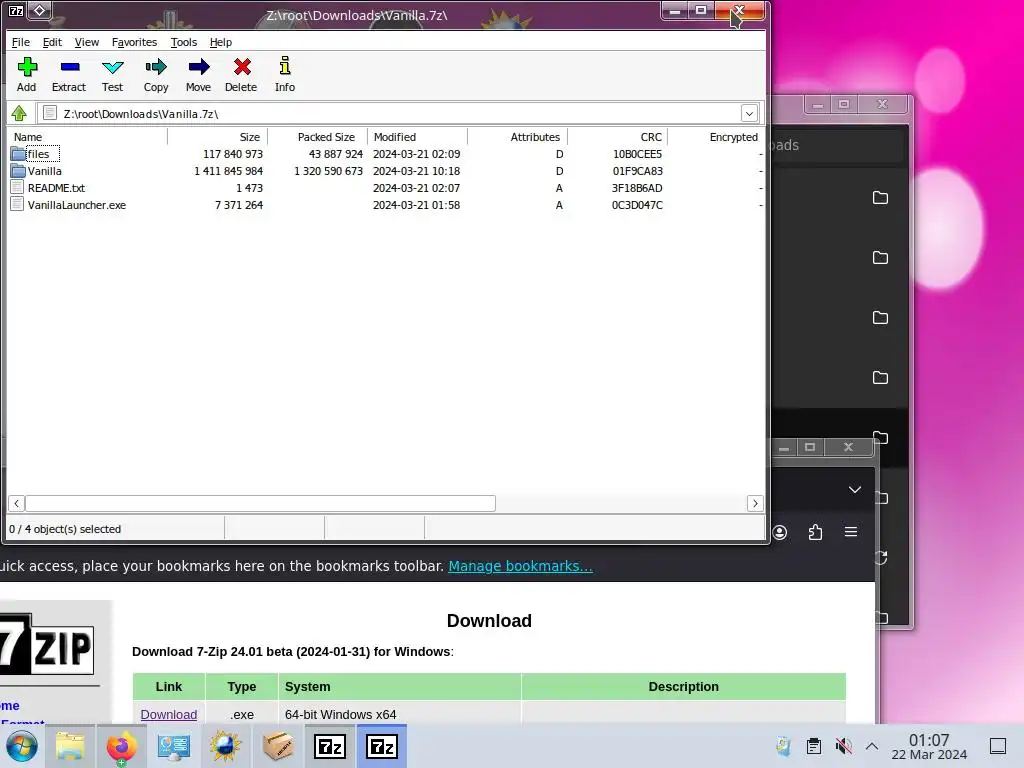Viewport: 1024px width, 768px height.
Task: Open the Edit menu
Action: point(52,42)
